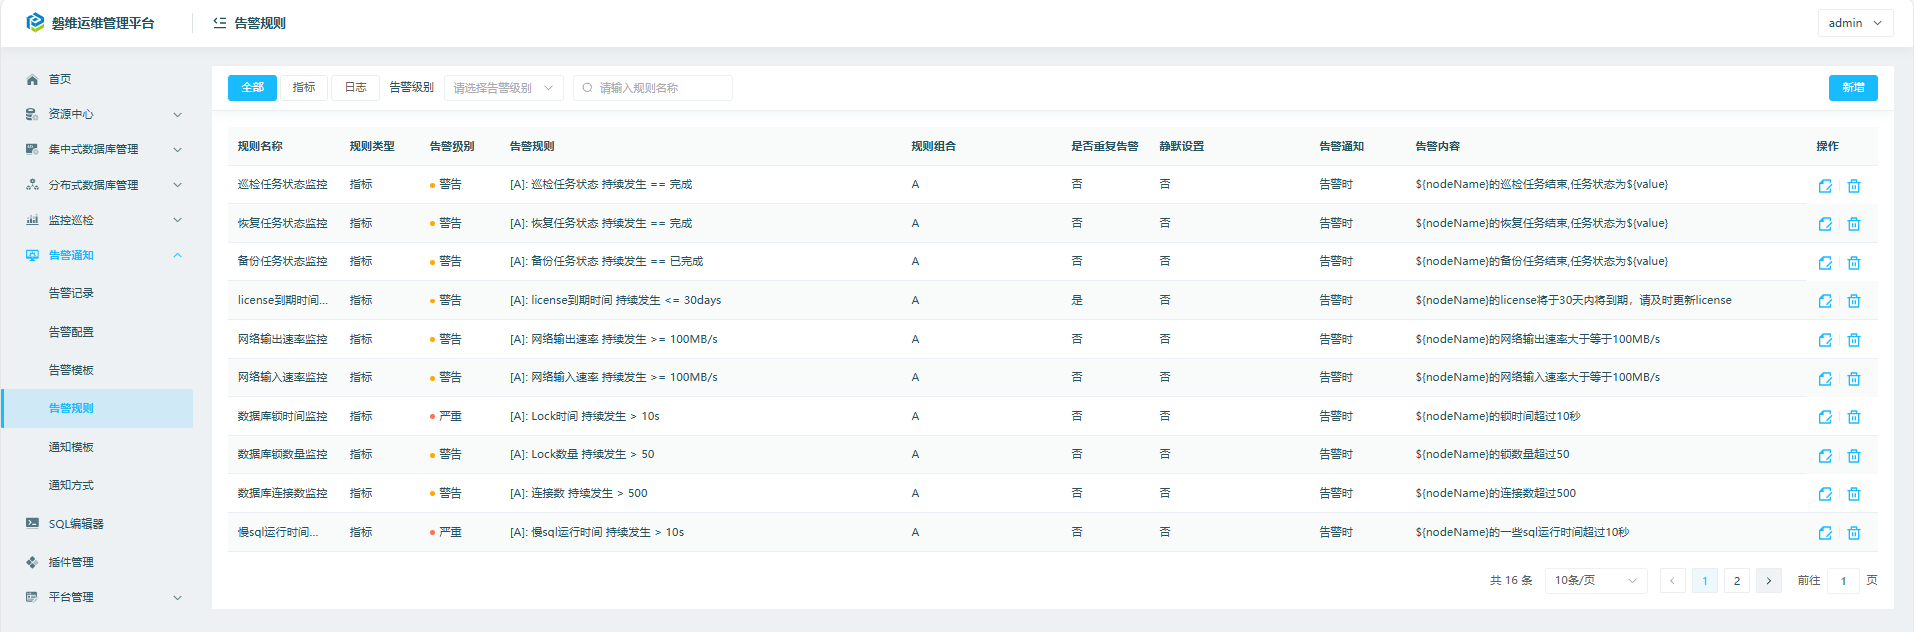
Task: Delete the 数据库锁数量监控 rule
Action: point(1854,456)
